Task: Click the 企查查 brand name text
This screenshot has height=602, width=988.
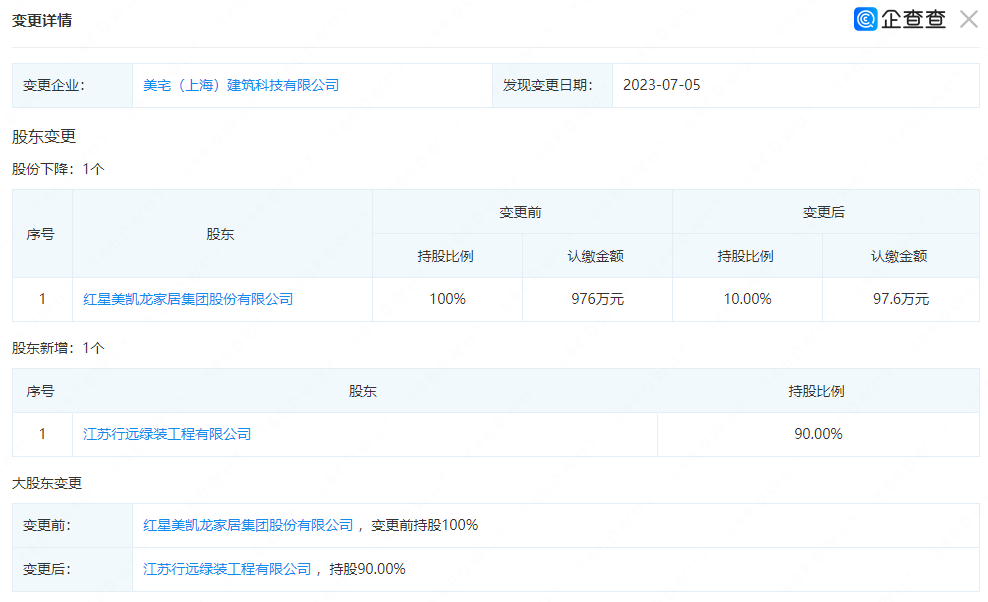Action: coord(914,19)
